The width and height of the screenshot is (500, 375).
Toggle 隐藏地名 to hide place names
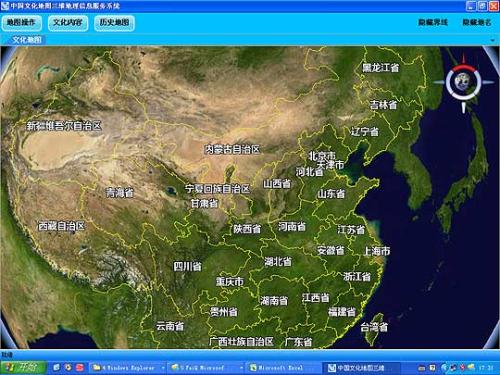point(477,22)
